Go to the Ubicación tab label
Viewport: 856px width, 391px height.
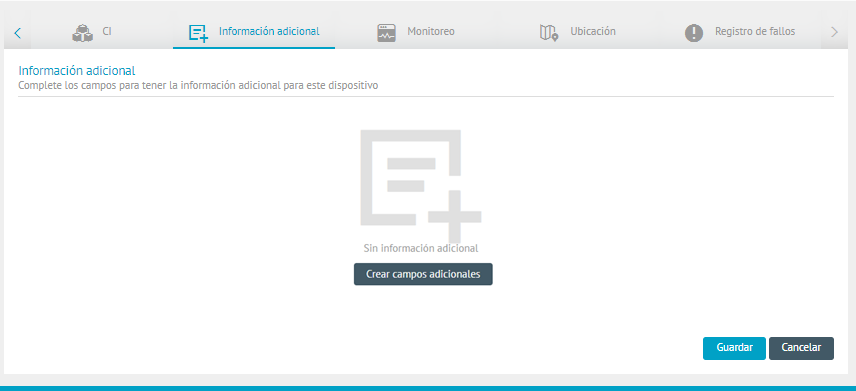tap(593, 31)
